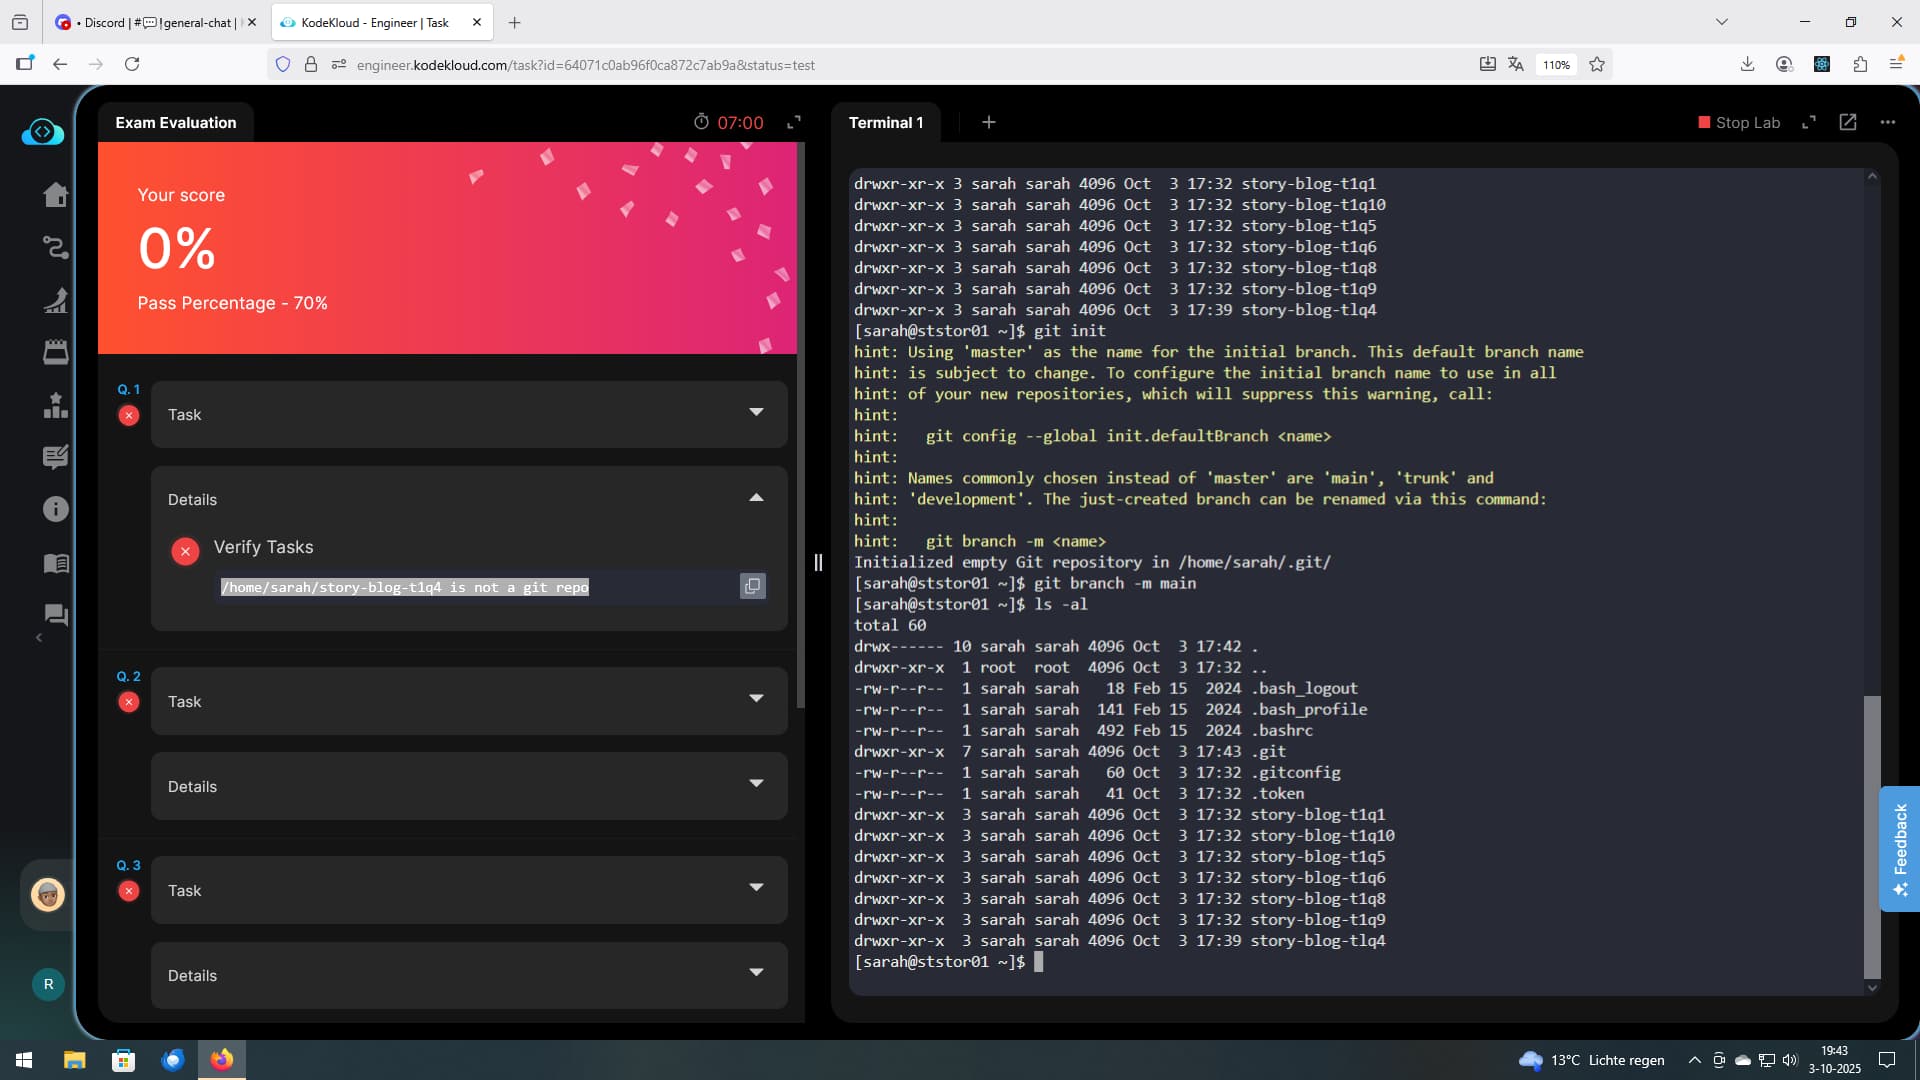Image resolution: width=1920 pixels, height=1080 pixels.
Task: Click the Q.1 failed status indicator
Action: [129, 415]
